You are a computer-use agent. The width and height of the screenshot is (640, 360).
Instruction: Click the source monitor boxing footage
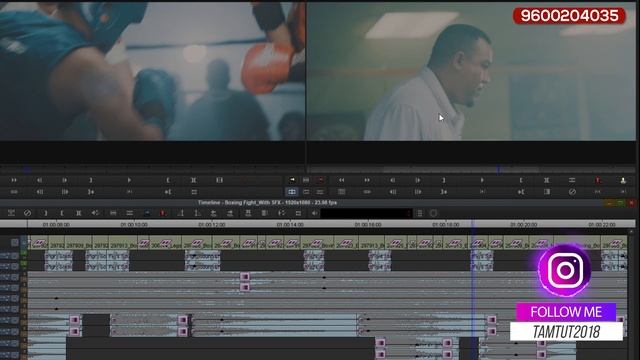click(x=152, y=71)
